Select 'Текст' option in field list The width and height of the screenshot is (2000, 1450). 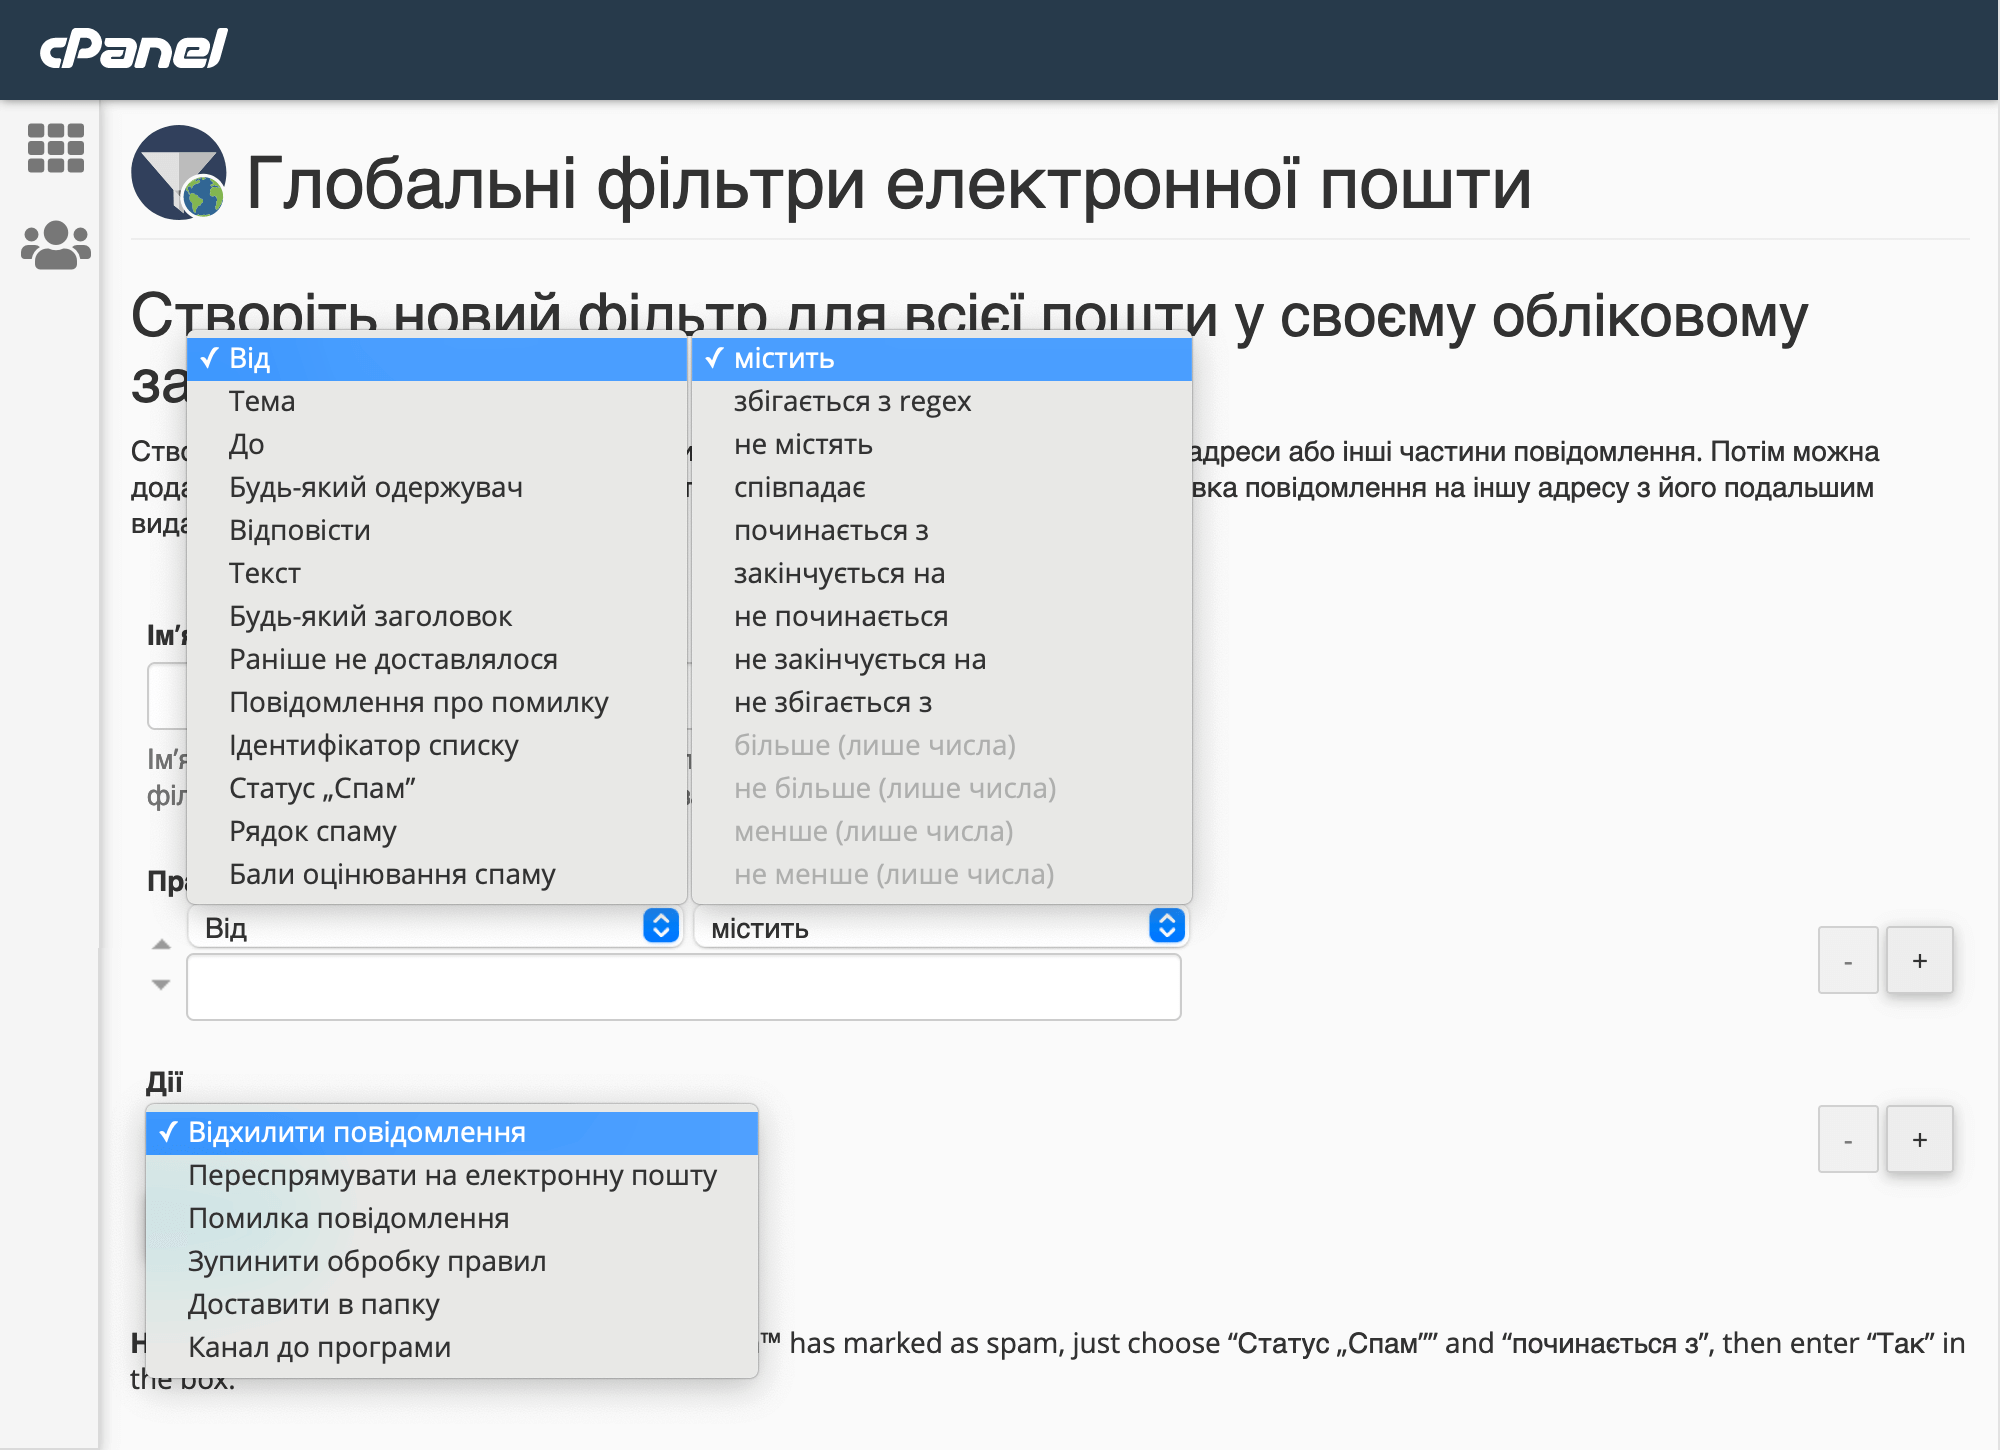[437, 573]
